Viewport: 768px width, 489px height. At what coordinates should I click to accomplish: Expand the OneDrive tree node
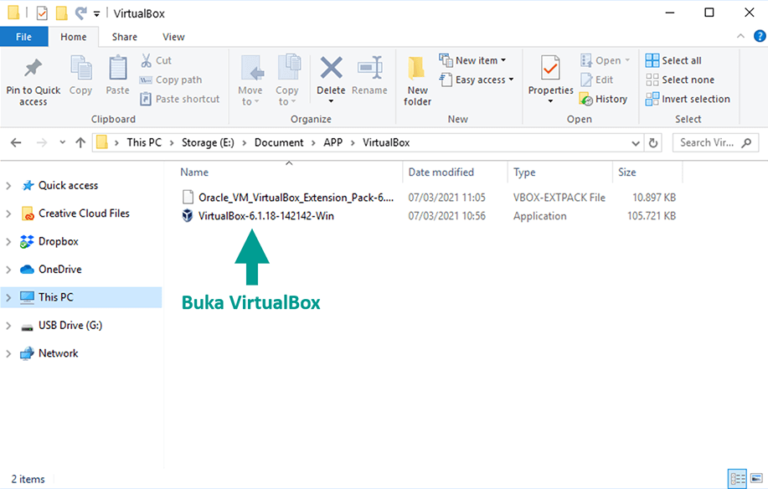(x=8, y=269)
